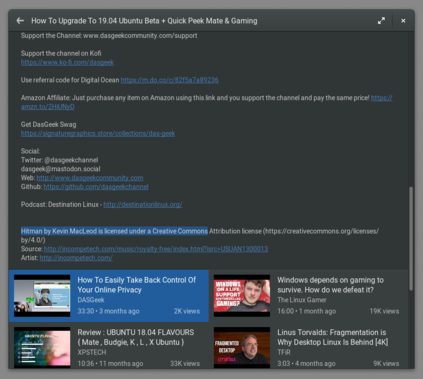Select title Windows depends on gaming to survive
The height and width of the screenshot is (379, 423).
(330, 285)
